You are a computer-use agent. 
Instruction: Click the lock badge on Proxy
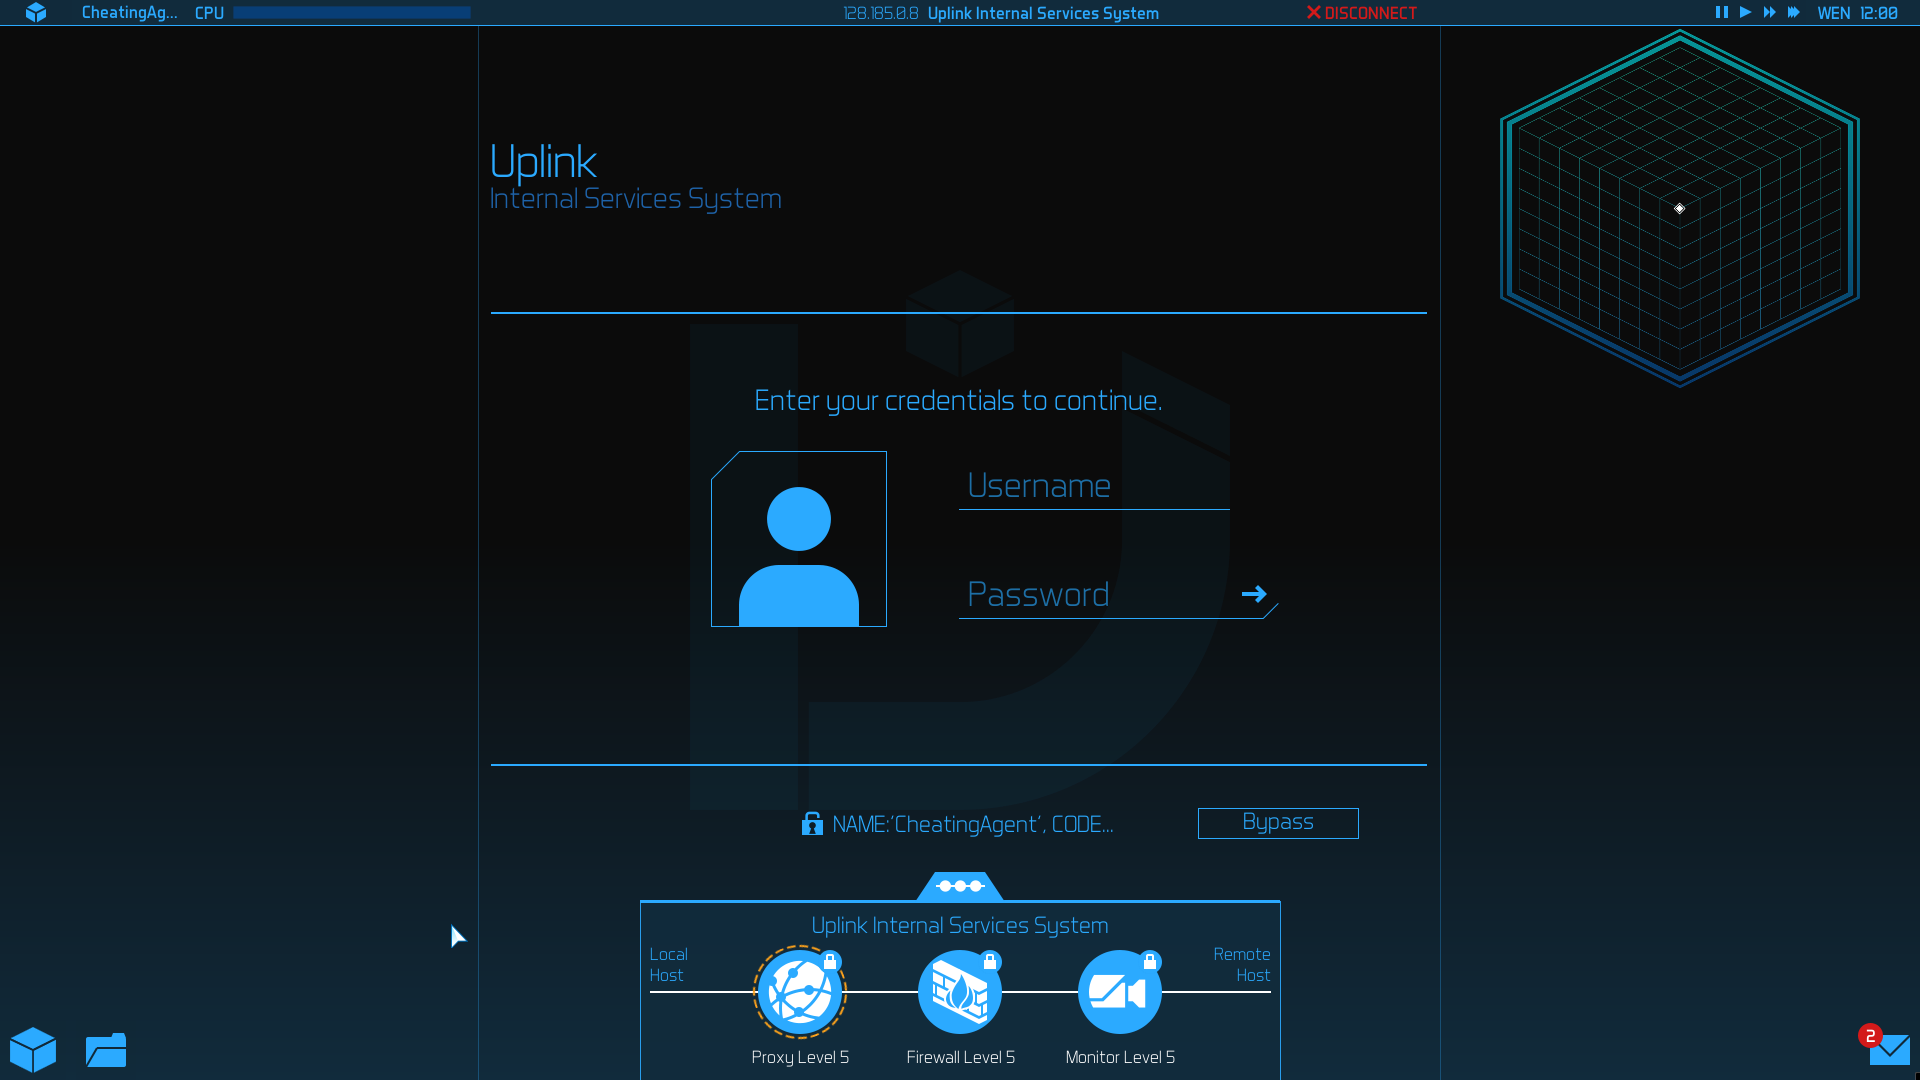830,962
